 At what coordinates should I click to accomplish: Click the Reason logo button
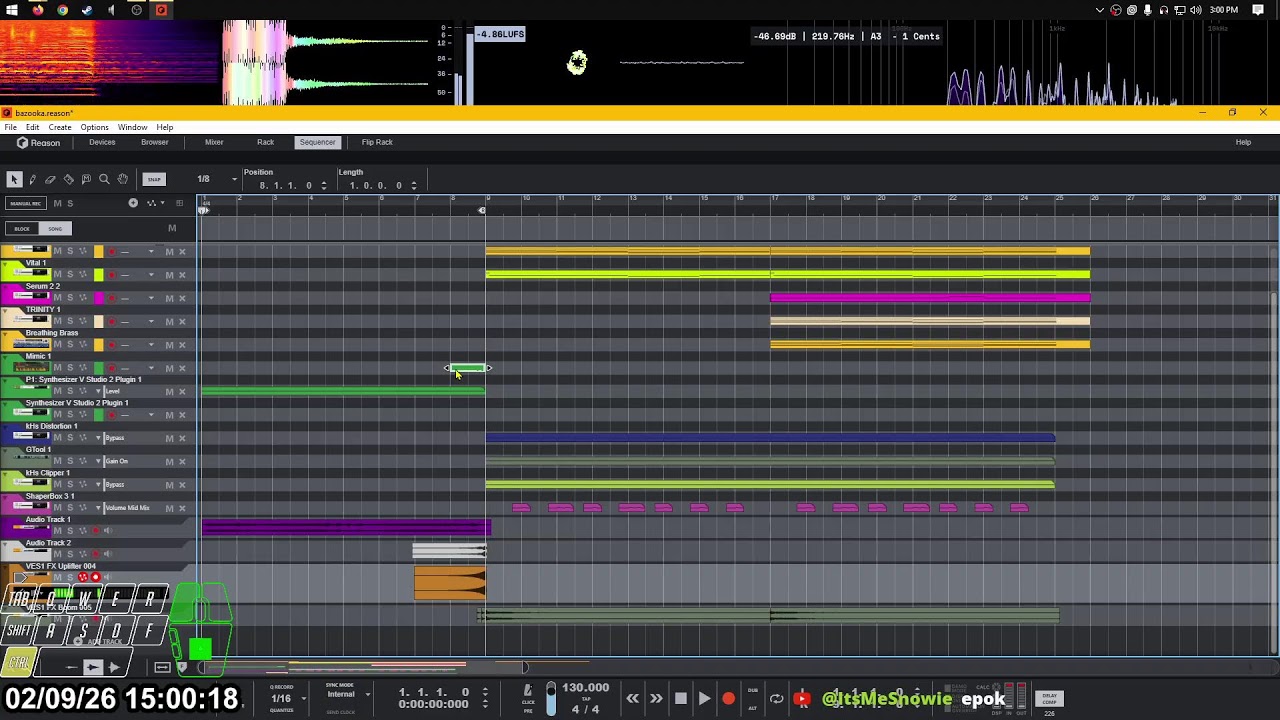point(39,143)
